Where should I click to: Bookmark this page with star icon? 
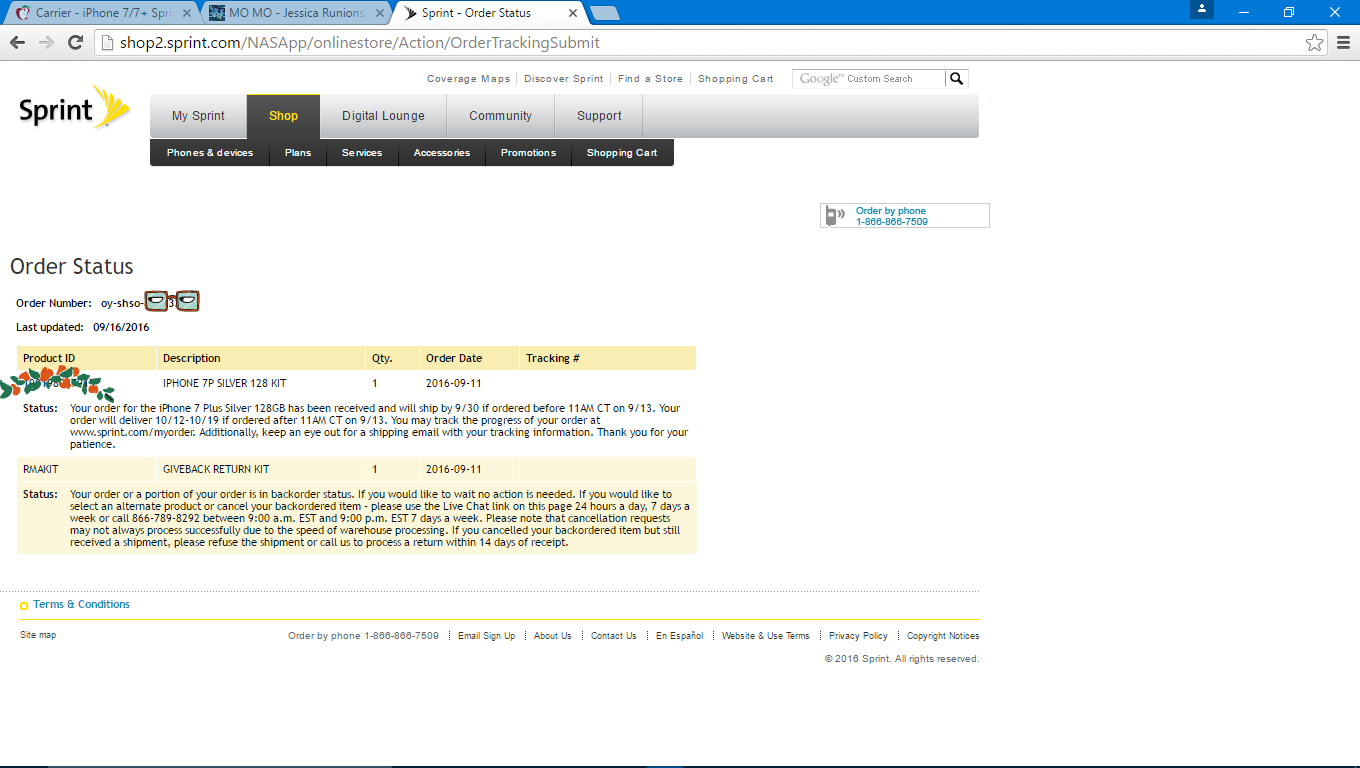pos(1314,43)
